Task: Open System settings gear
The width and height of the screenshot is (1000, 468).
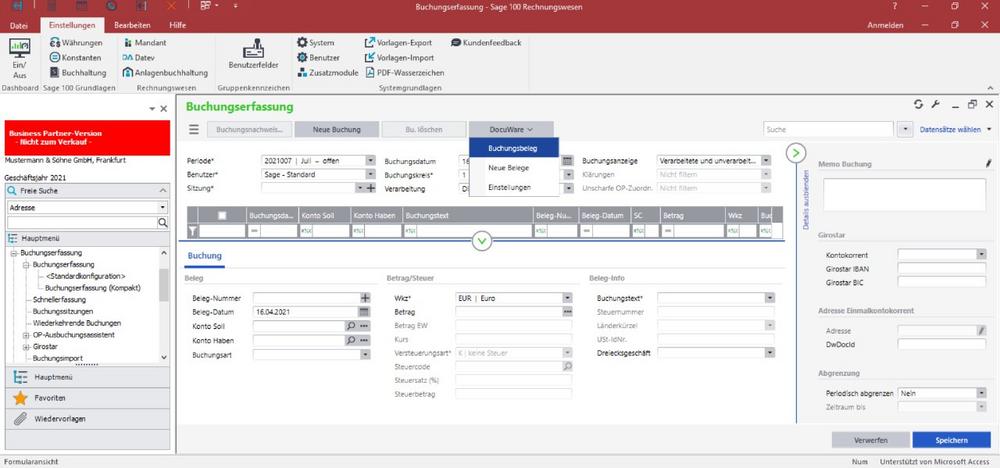Action: 315,43
